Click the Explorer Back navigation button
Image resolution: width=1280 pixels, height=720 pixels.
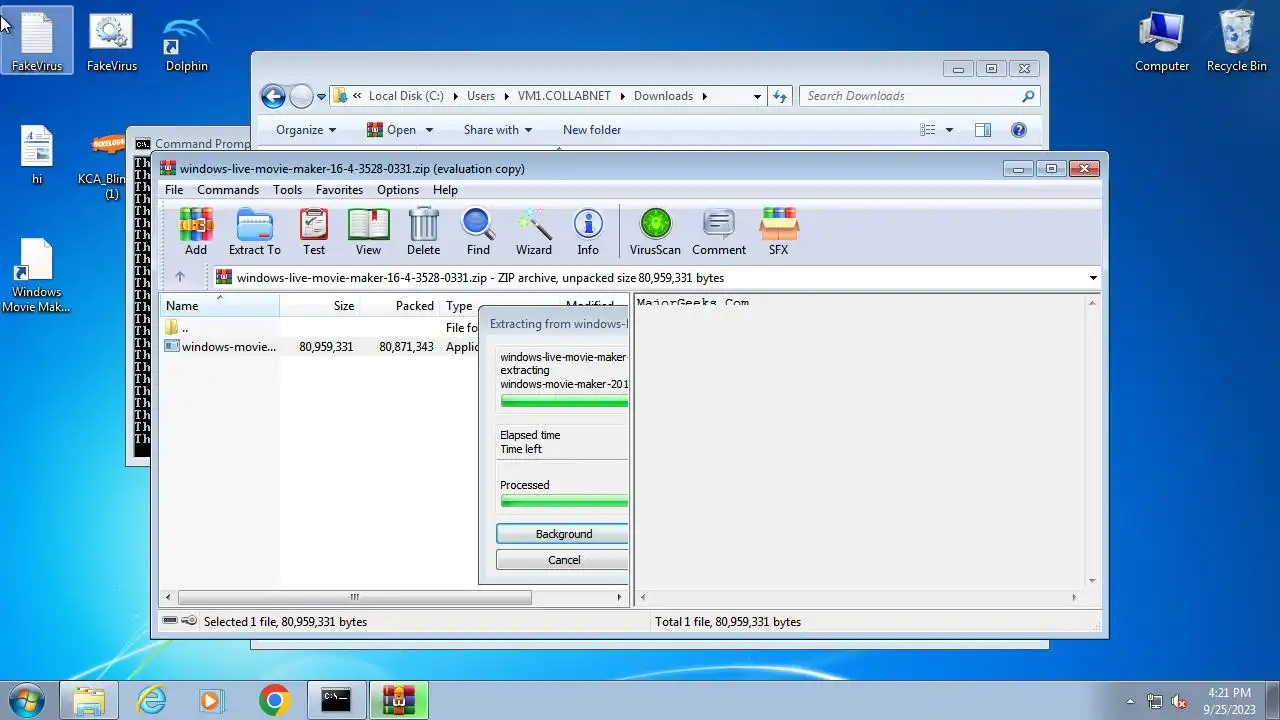272,96
